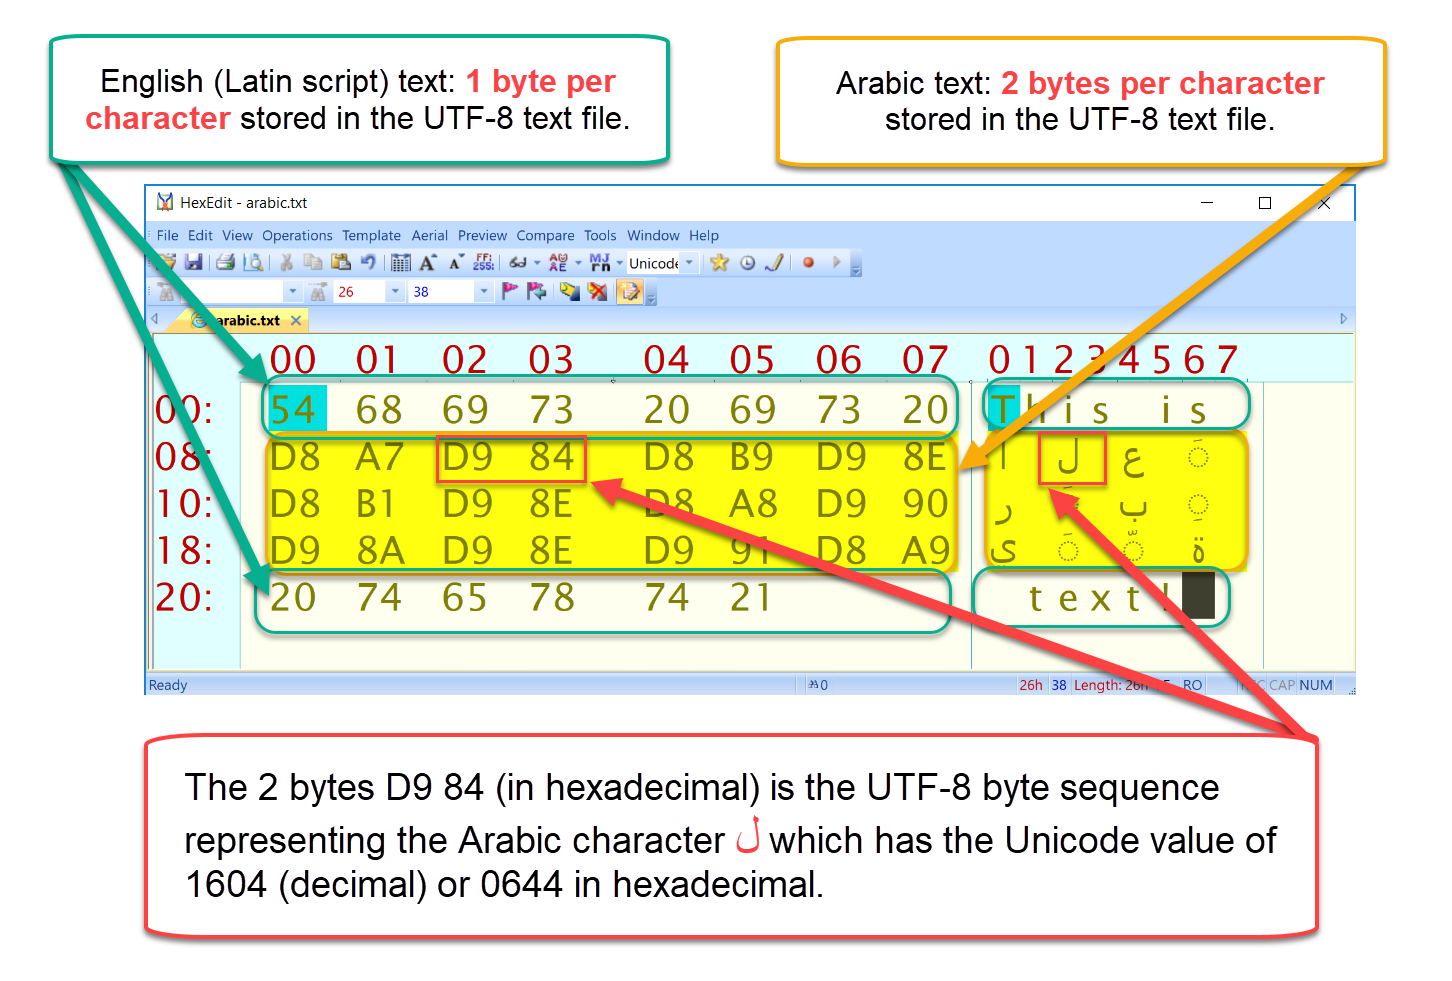Image resolution: width=1452 pixels, height=981 pixels.
Task: Click the Undo arrow icon
Action: 368,262
